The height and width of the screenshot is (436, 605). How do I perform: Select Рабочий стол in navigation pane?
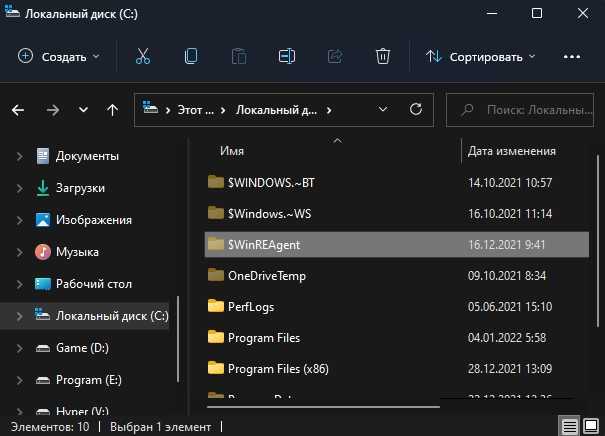[94, 284]
